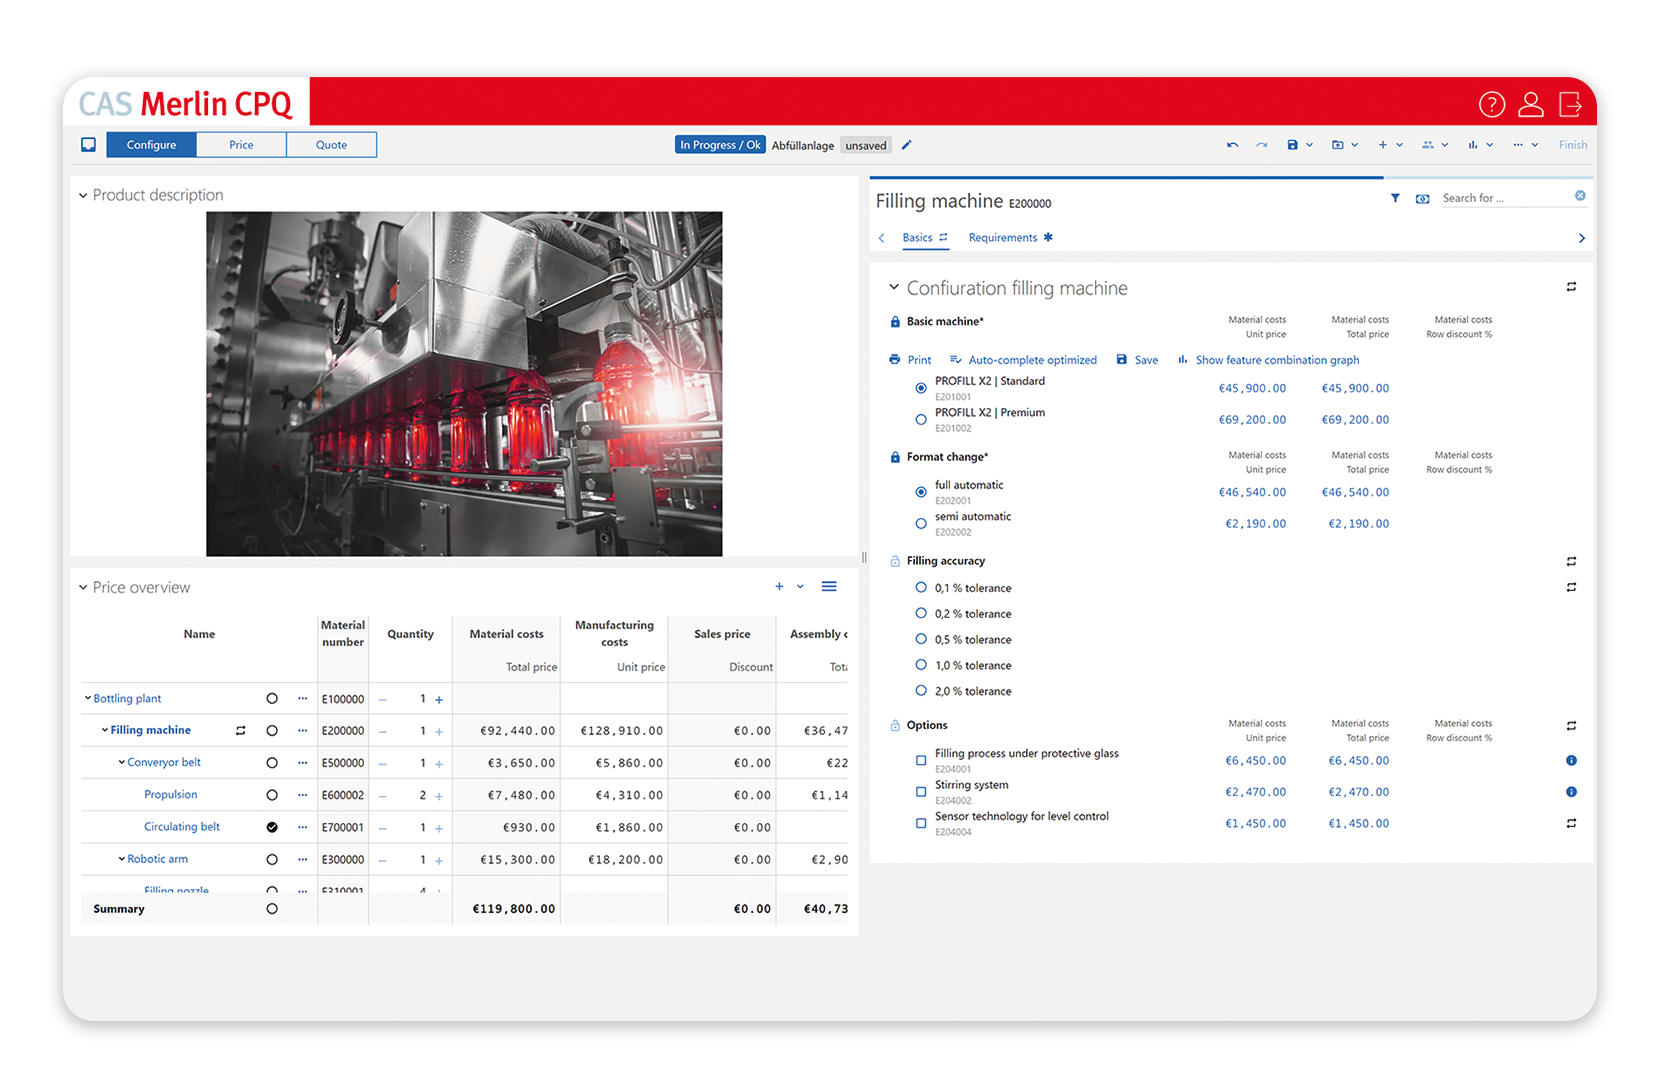Screen dimensions: 1659x1090
Task: Click the Auto-complete optimized icon
Action: [955, 359]
